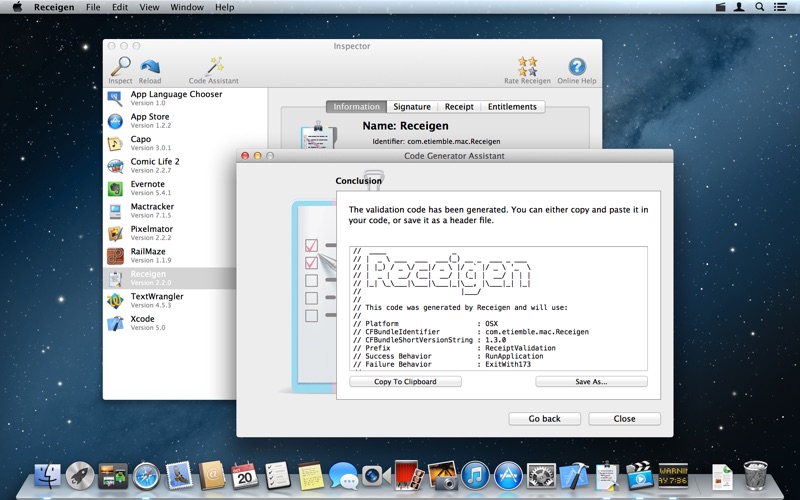
Task: Open iTunes from the Dock
Action: click(475, 475)
